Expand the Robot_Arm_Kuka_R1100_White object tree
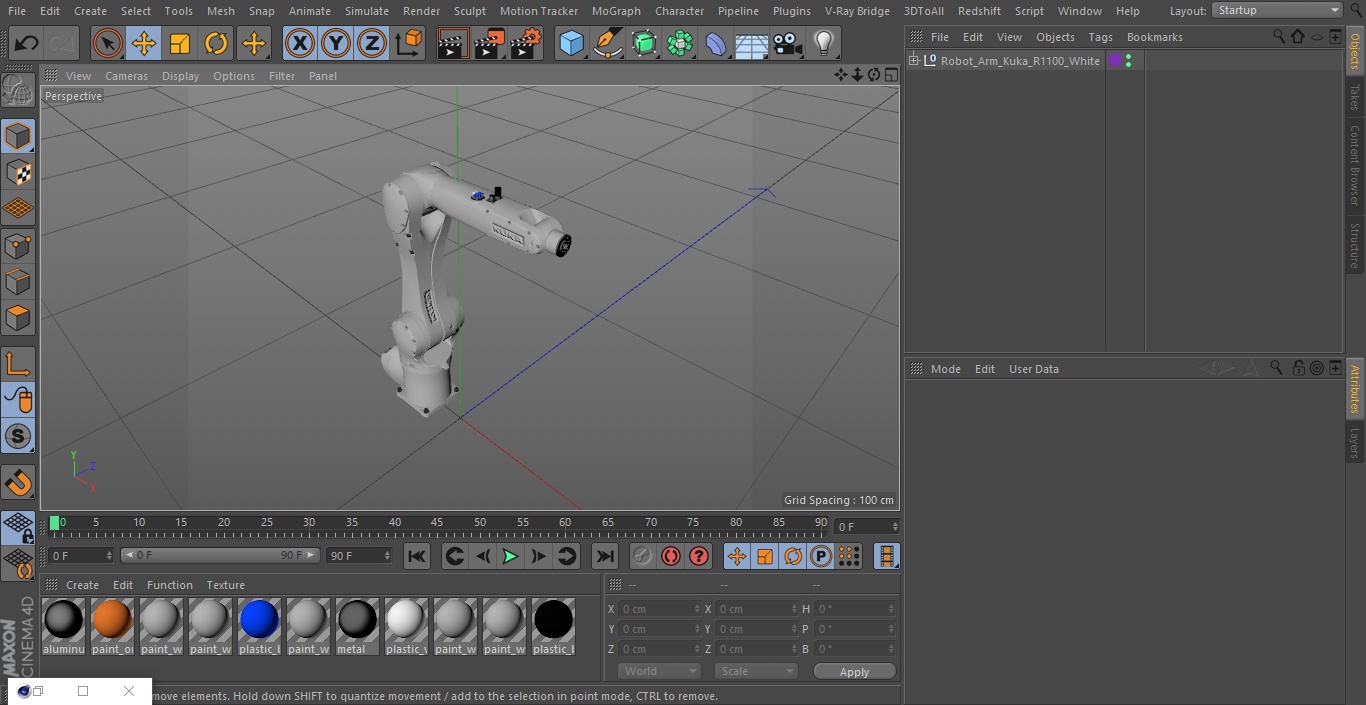 (x=913, y=61)
